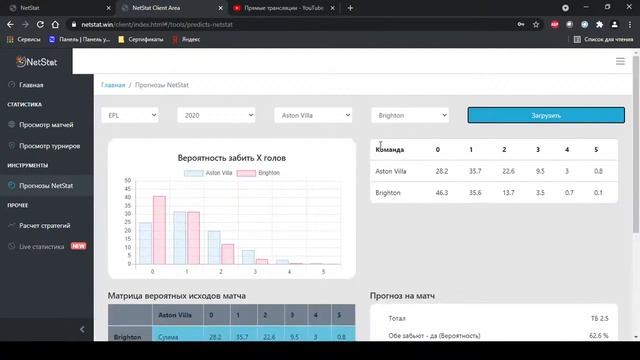Click Aston Villa header in matrix
This screenshot has width=640, height=360.
[175, 315]
